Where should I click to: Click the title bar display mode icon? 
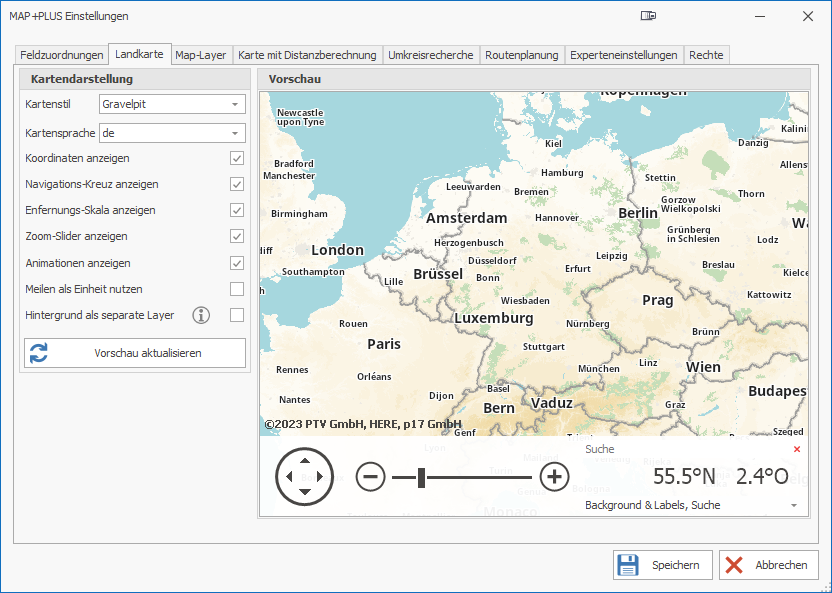click(649, 16)
